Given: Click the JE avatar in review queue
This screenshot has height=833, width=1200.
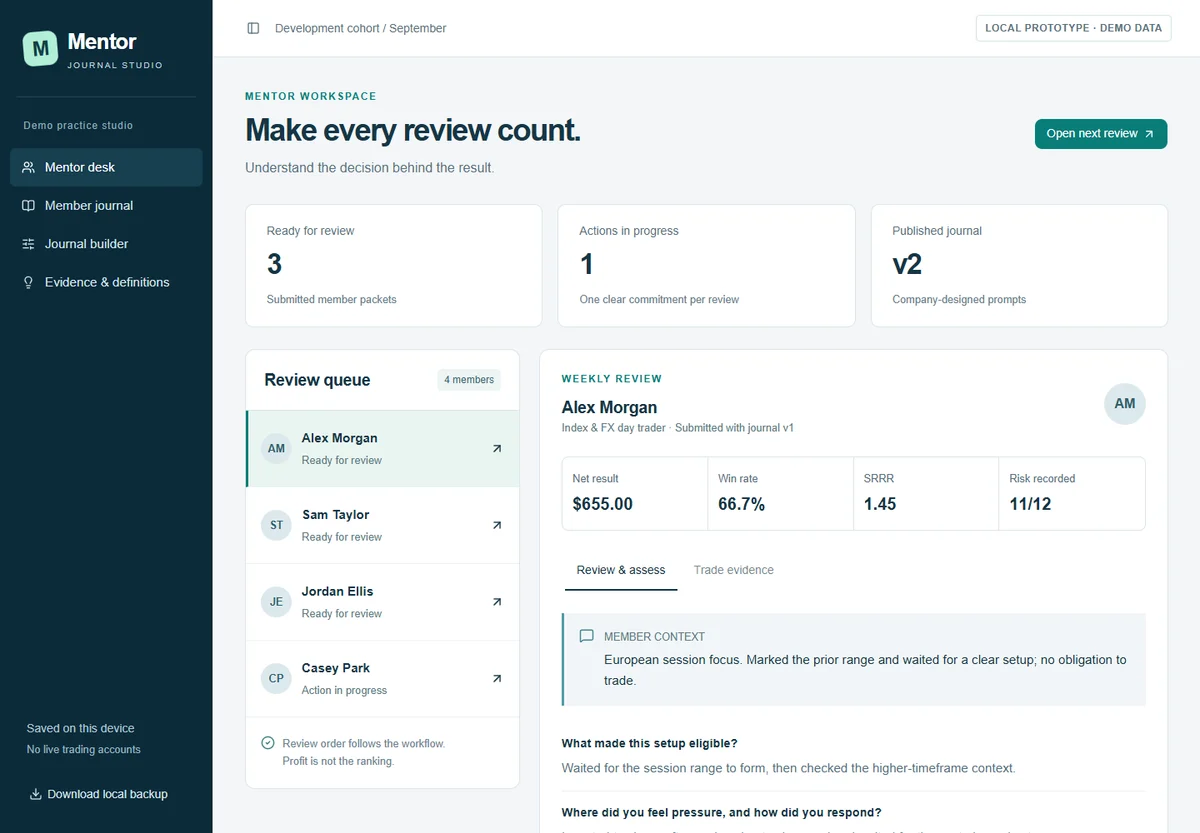Looking at the screenshot, I should tap(276, 602).
